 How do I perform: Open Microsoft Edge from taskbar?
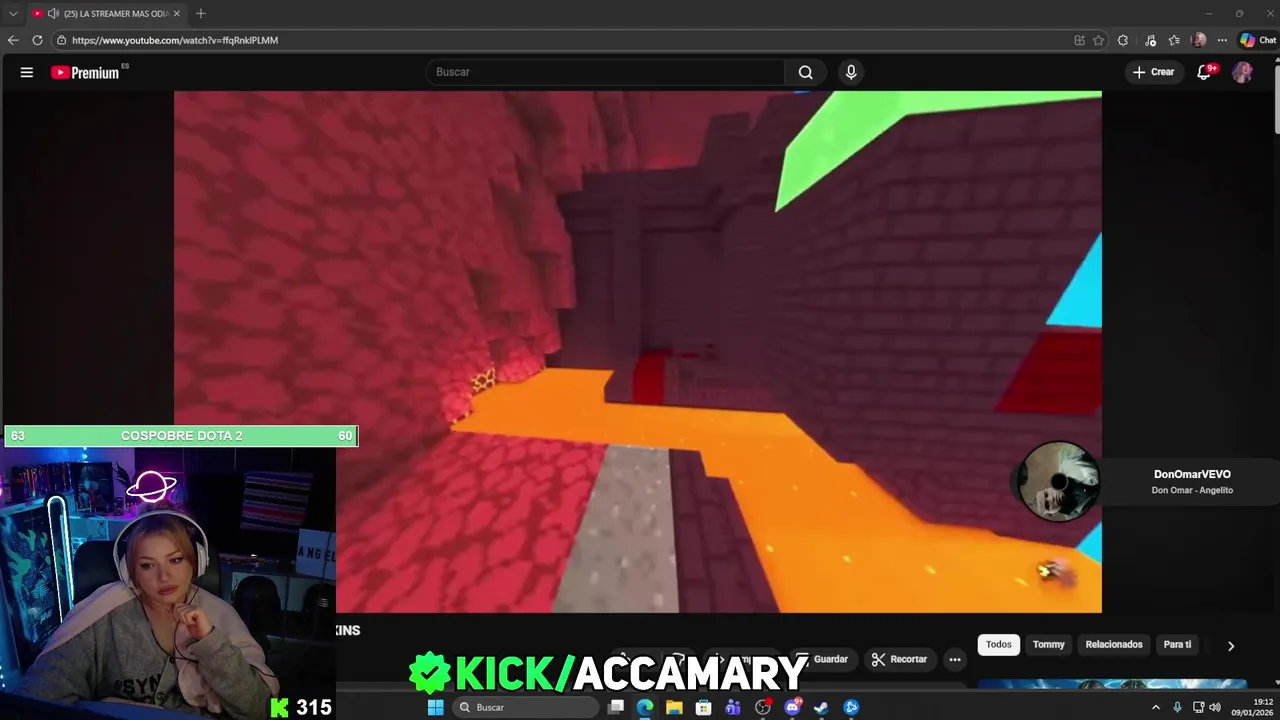645,707
